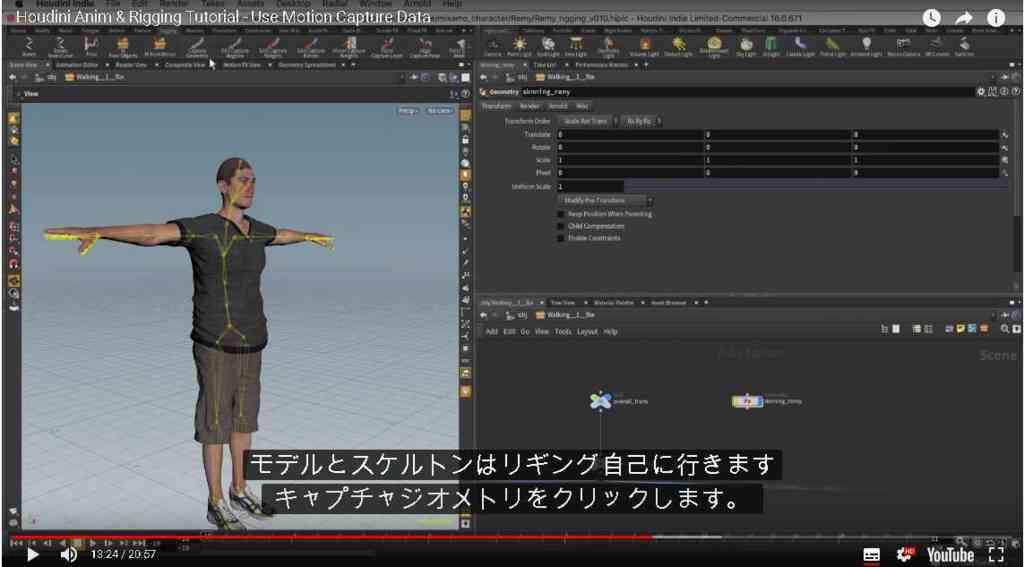Switch to the Render parameter tab

(x=530, y=106)
